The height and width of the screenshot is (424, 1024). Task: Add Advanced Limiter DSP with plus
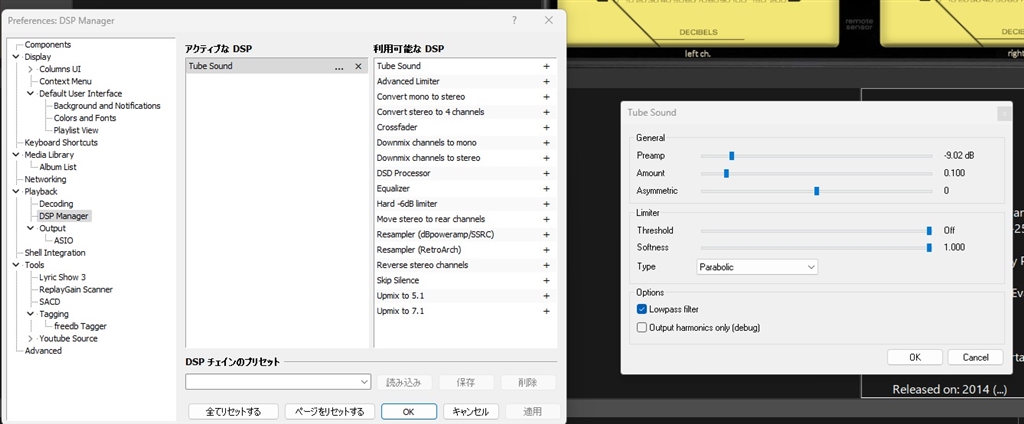(546, 82)
